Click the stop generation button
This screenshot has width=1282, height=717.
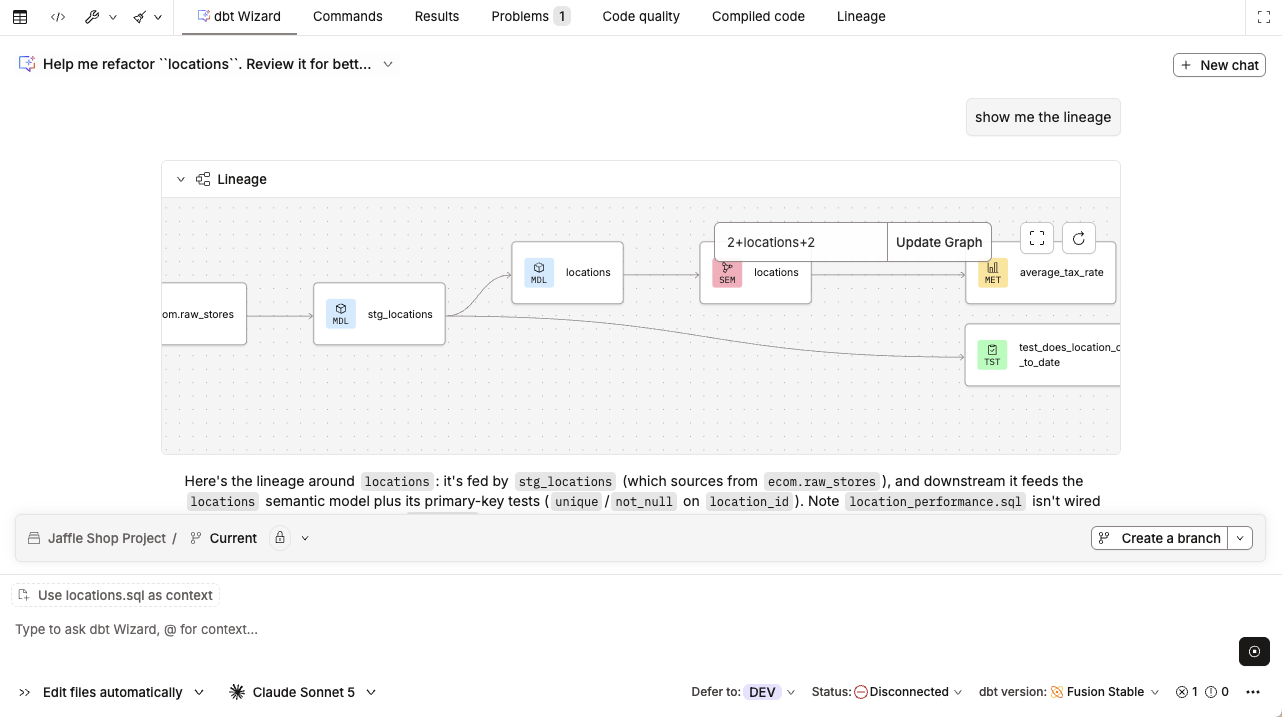click(1254, 651)
